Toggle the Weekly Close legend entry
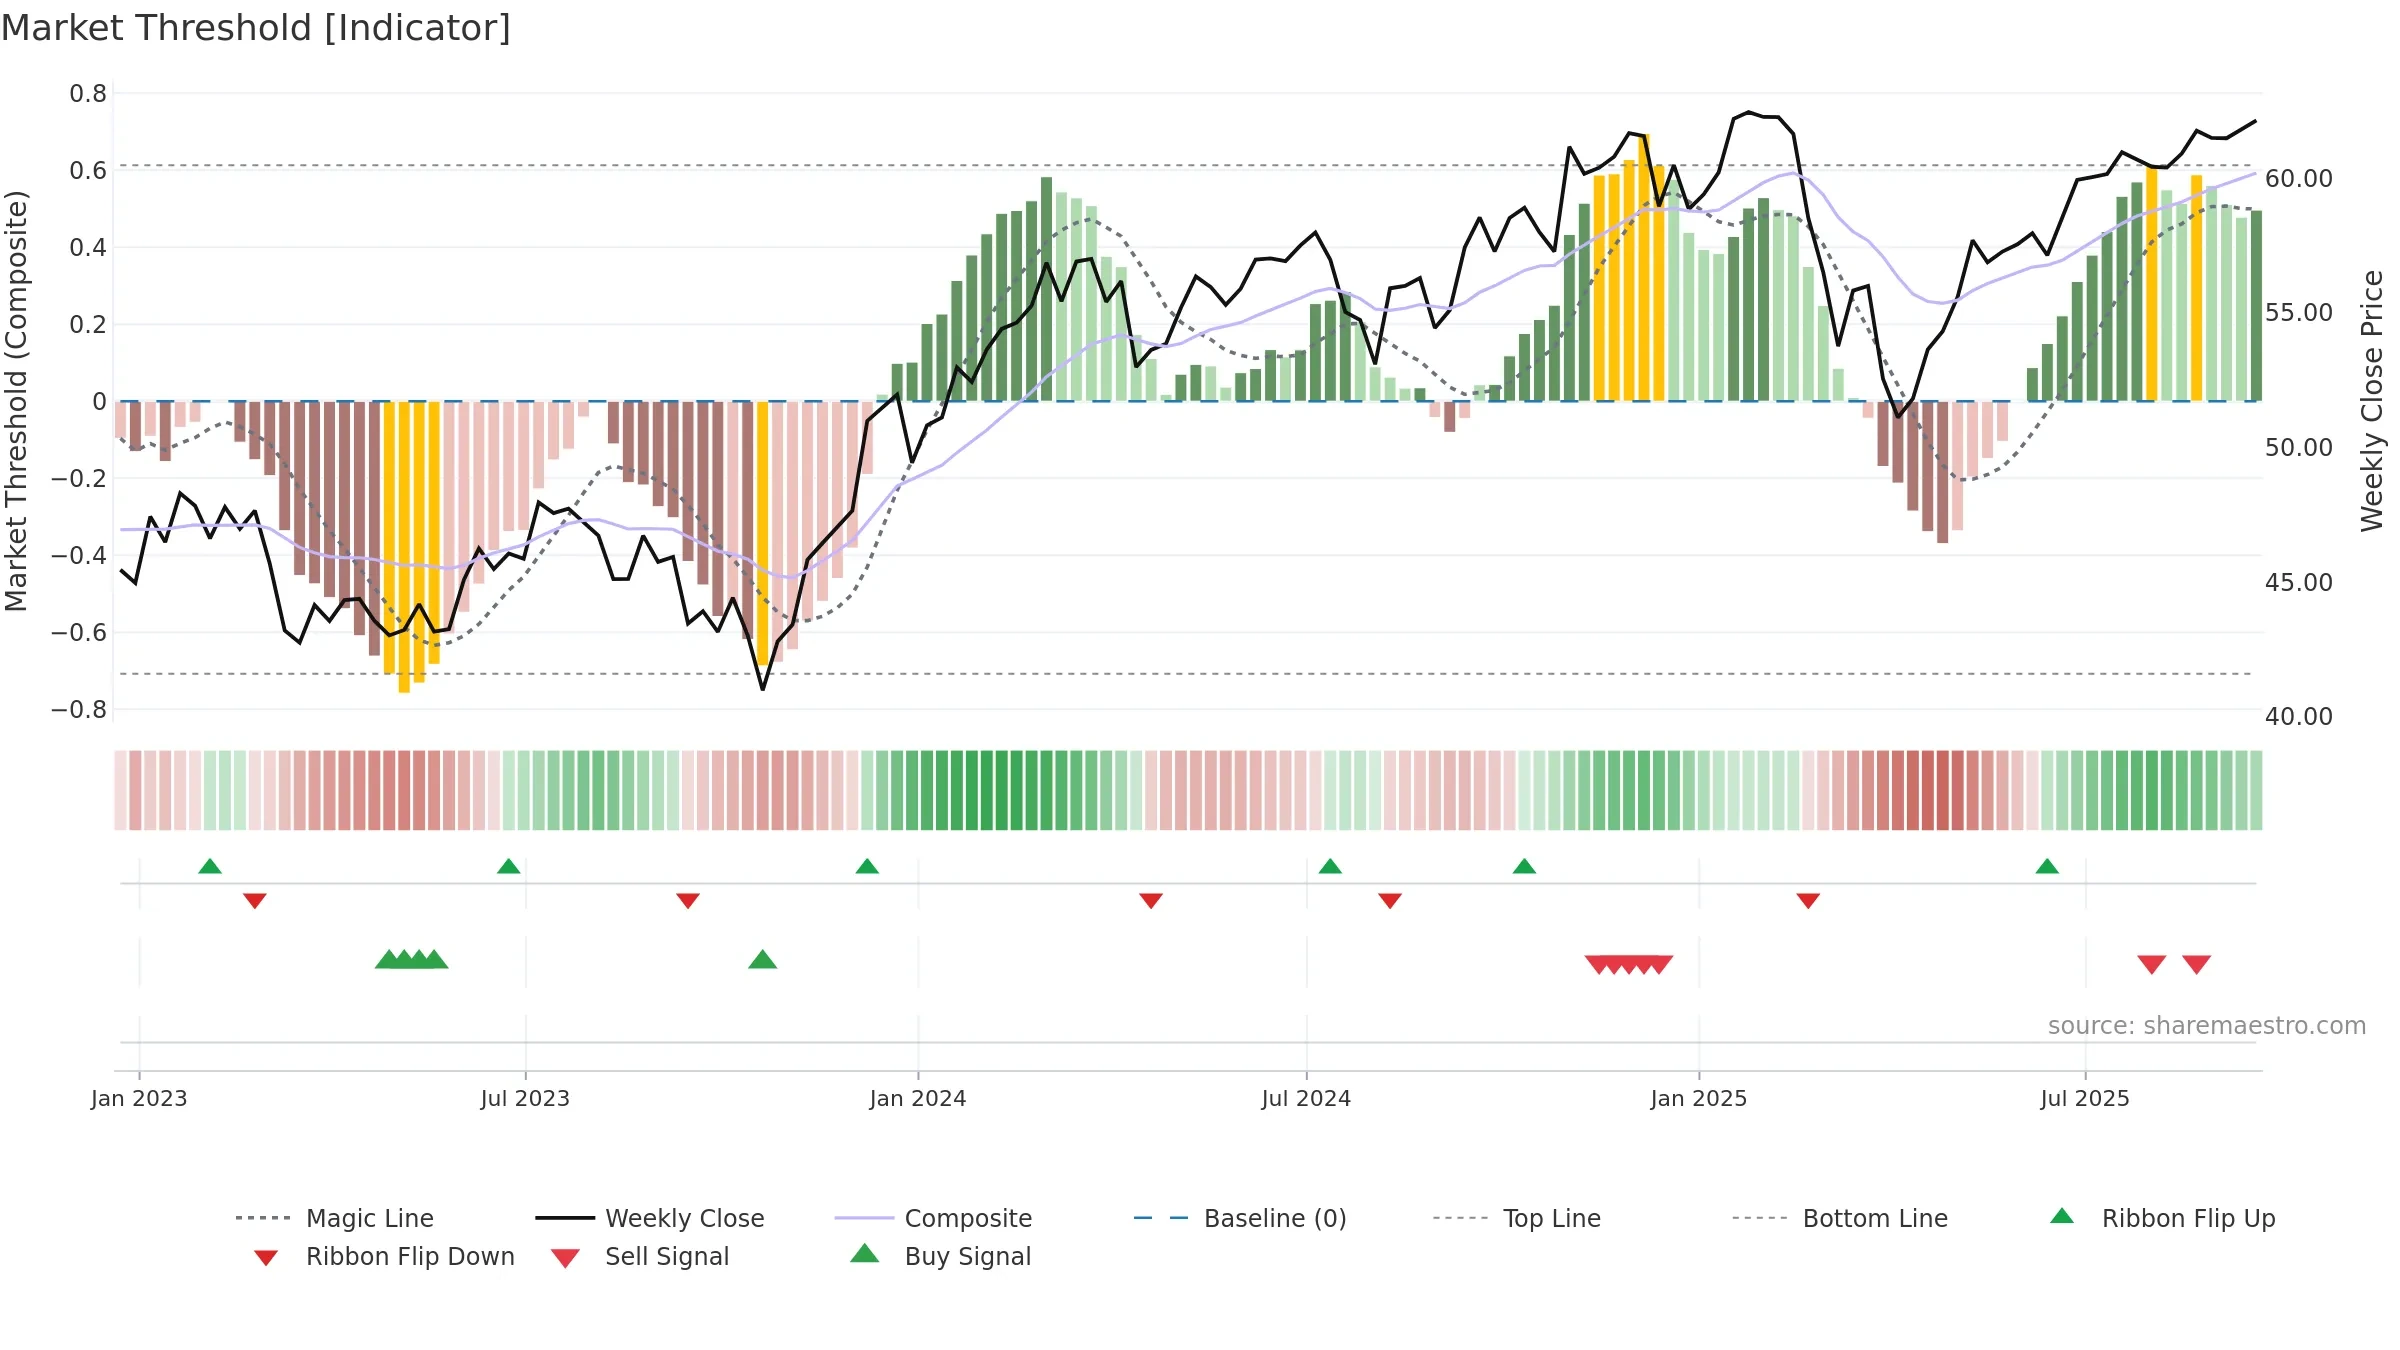2400x1350 pixels. point(650,1218)
